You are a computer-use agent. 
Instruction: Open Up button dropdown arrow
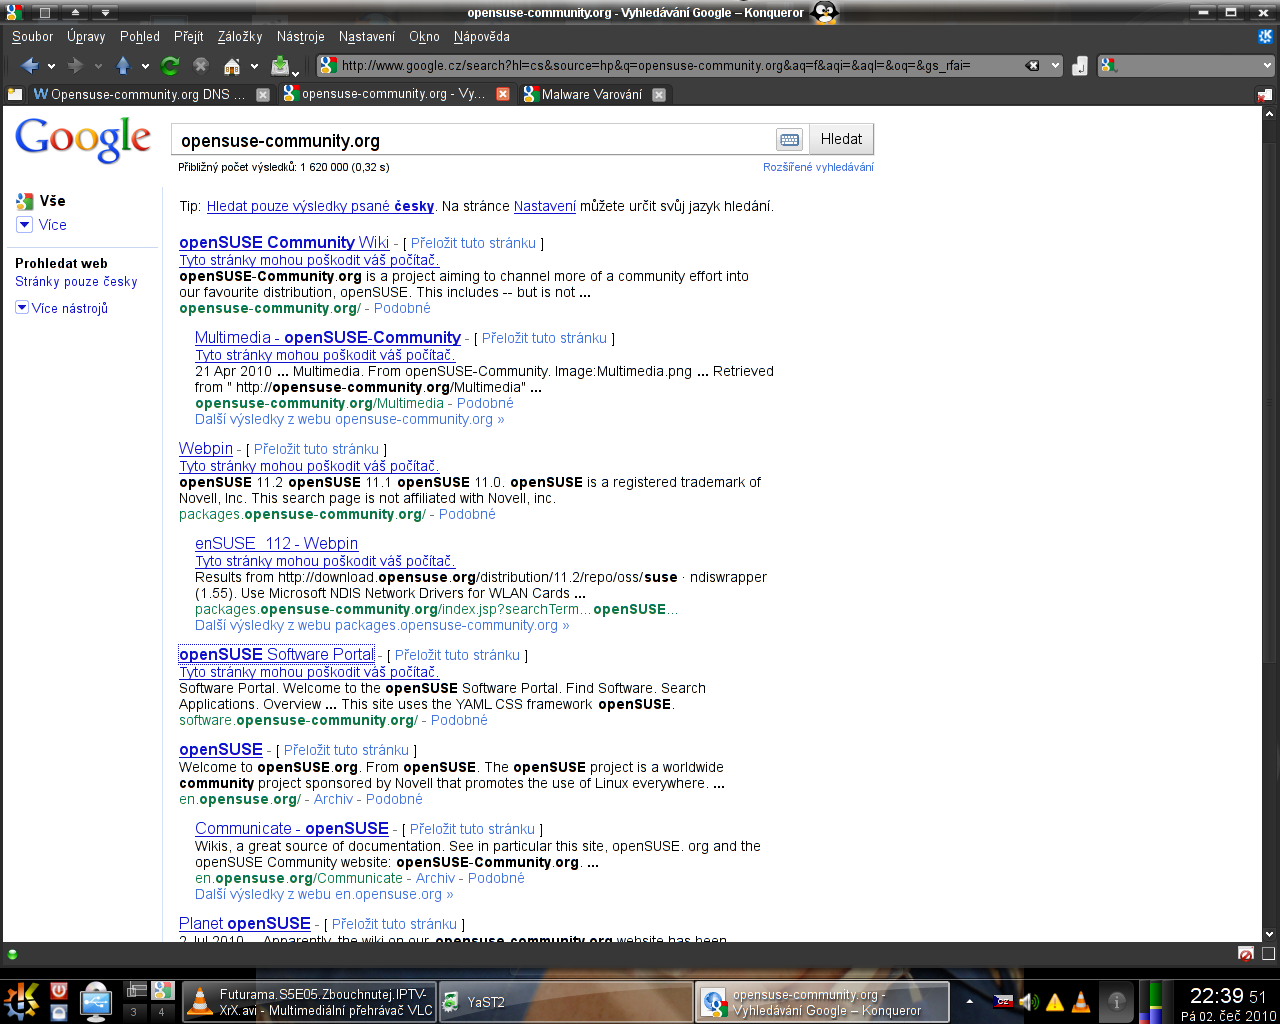coord(146,67)
